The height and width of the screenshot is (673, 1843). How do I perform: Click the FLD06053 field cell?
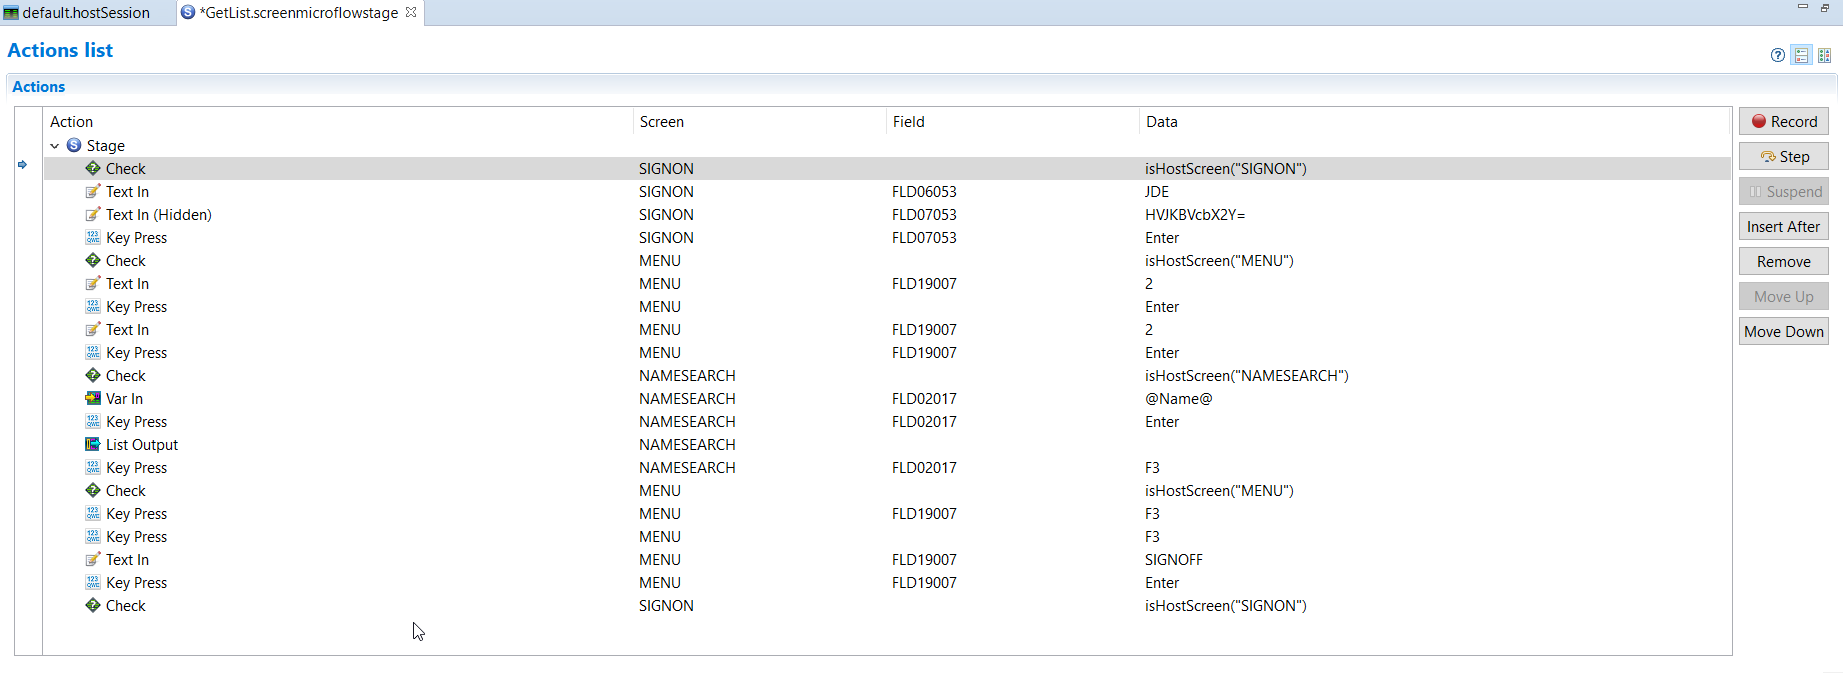[x=924, y=191]
